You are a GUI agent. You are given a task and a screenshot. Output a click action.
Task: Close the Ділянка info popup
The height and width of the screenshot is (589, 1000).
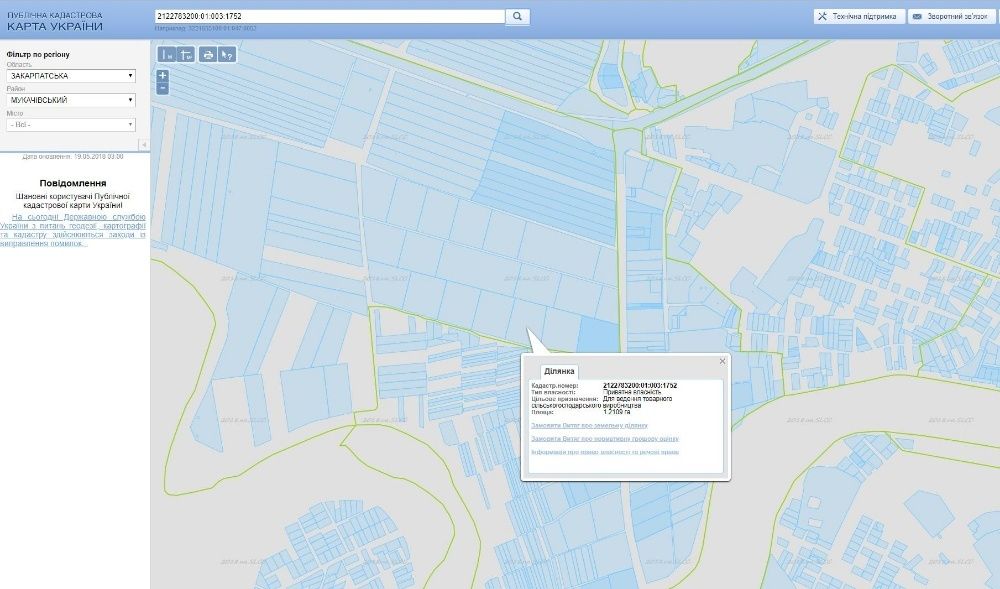coord(723,361)
